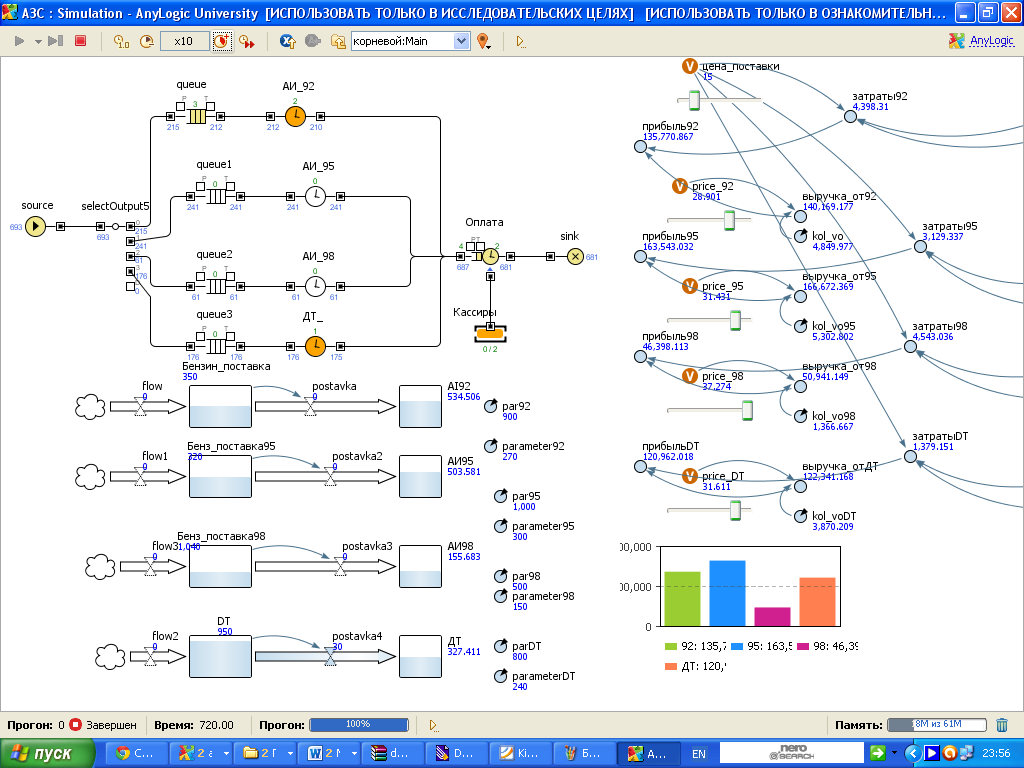The width and height of the screenshot is (1024, 768).
Task: Adjust the price_95 slider handle
Action: click(735, 320)
